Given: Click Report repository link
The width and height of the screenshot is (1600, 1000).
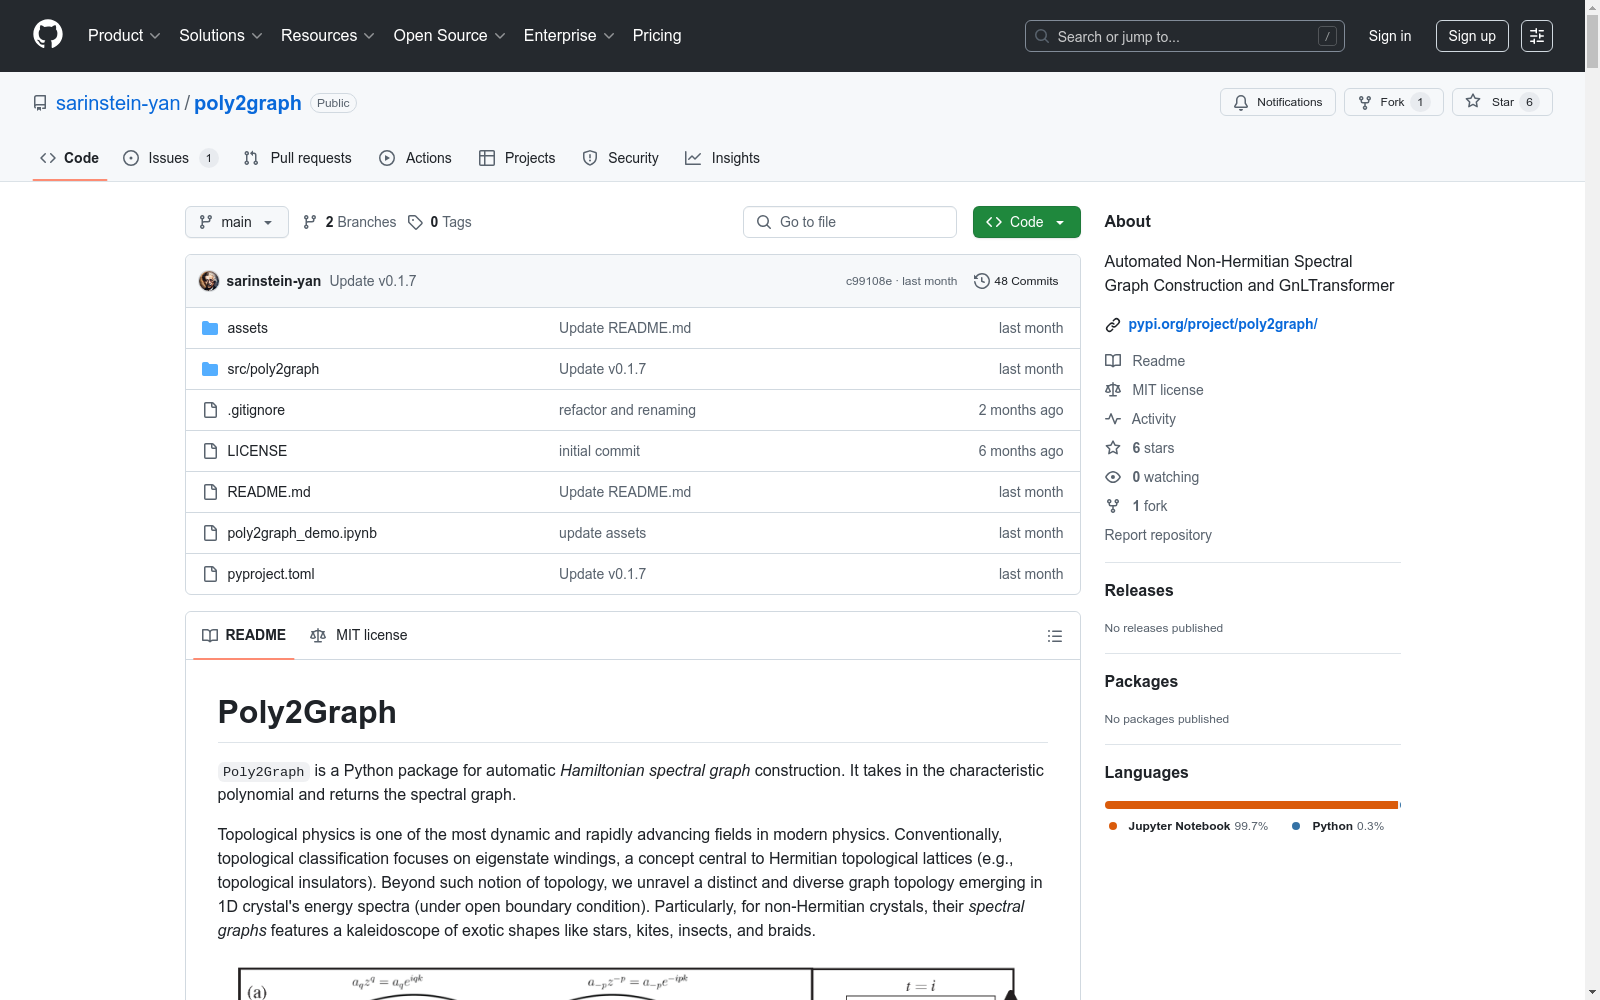Looking at the screenshot, I should 1158,535.
